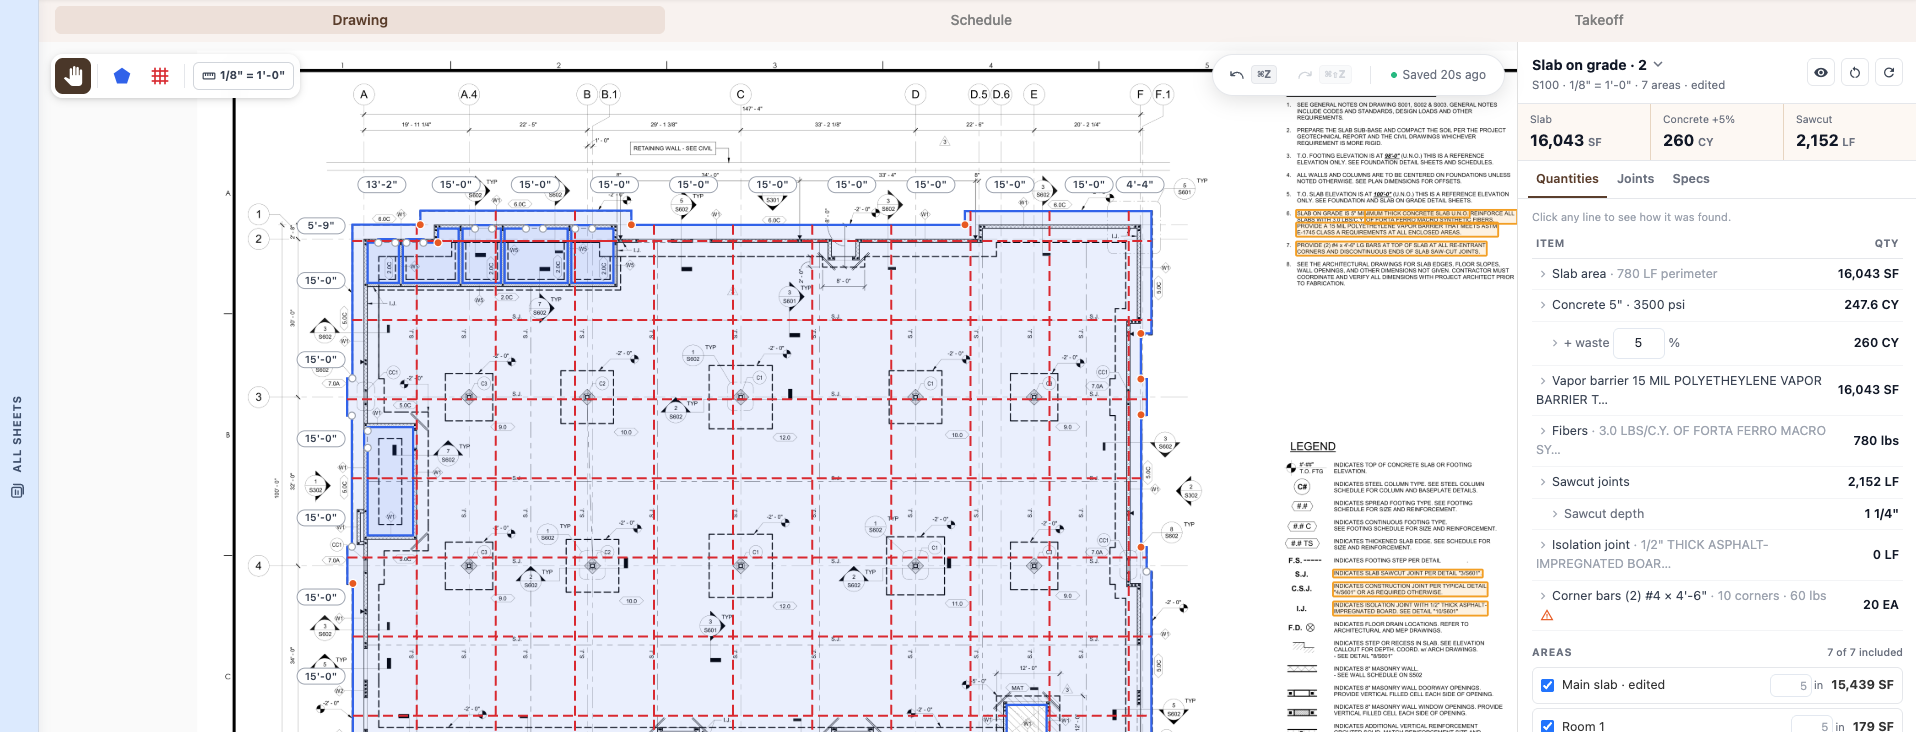Click the refresh icon in takeoff header

1889,73
